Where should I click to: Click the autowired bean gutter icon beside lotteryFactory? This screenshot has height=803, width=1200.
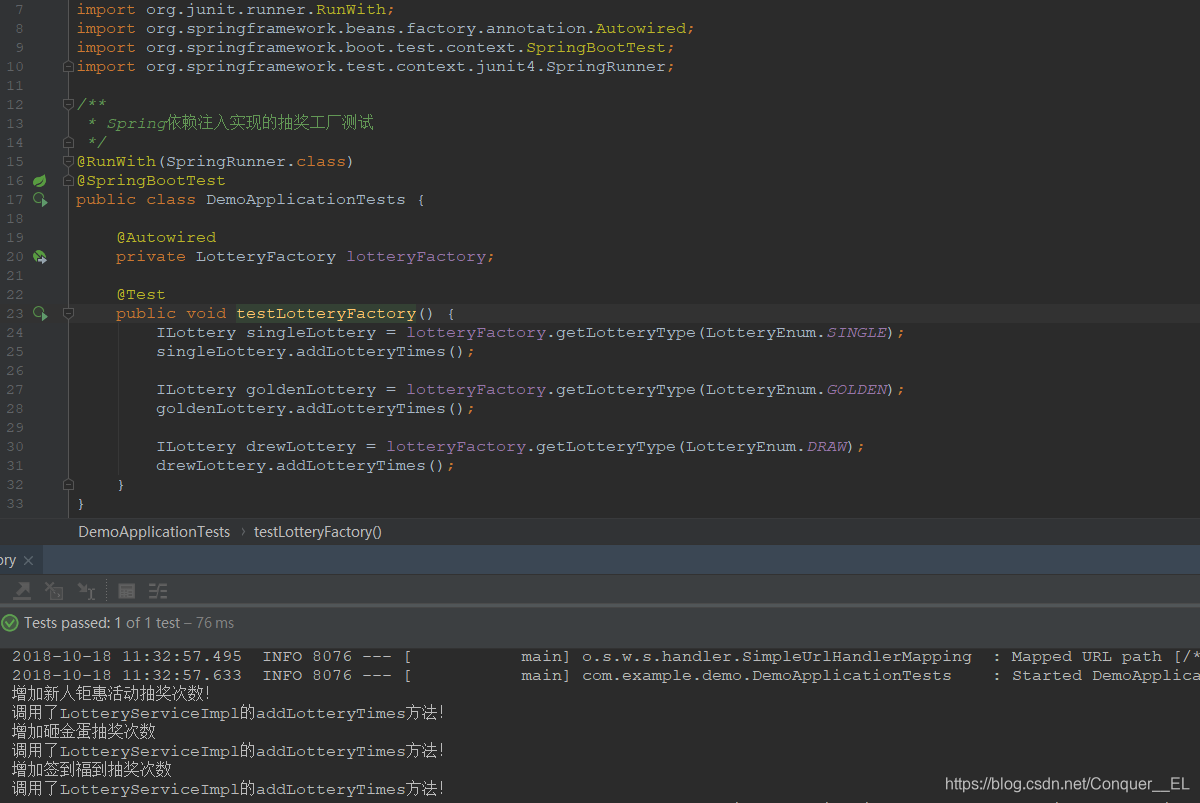40,257
